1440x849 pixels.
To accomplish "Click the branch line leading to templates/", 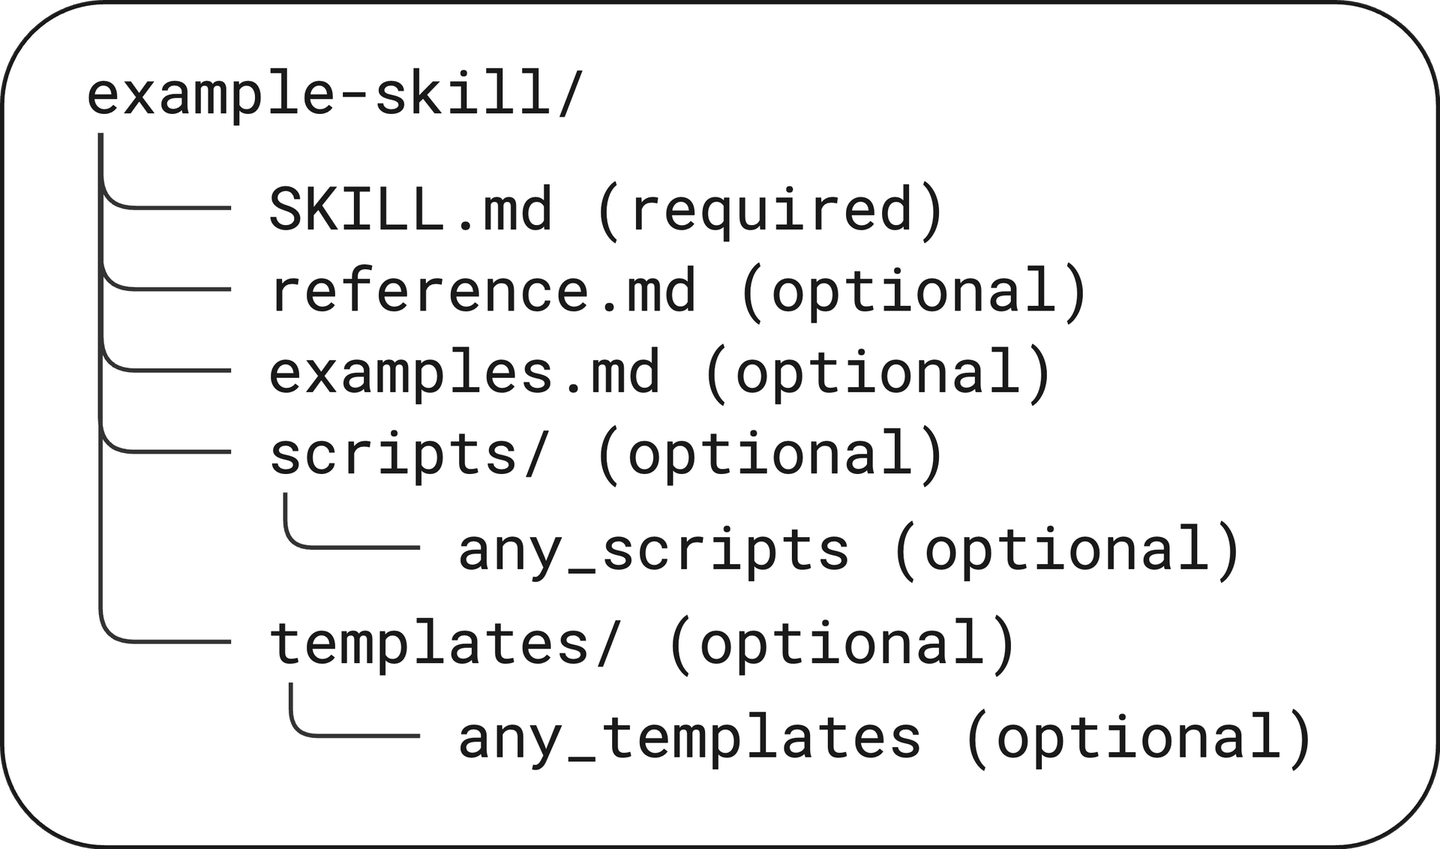I will click(170, 638).
